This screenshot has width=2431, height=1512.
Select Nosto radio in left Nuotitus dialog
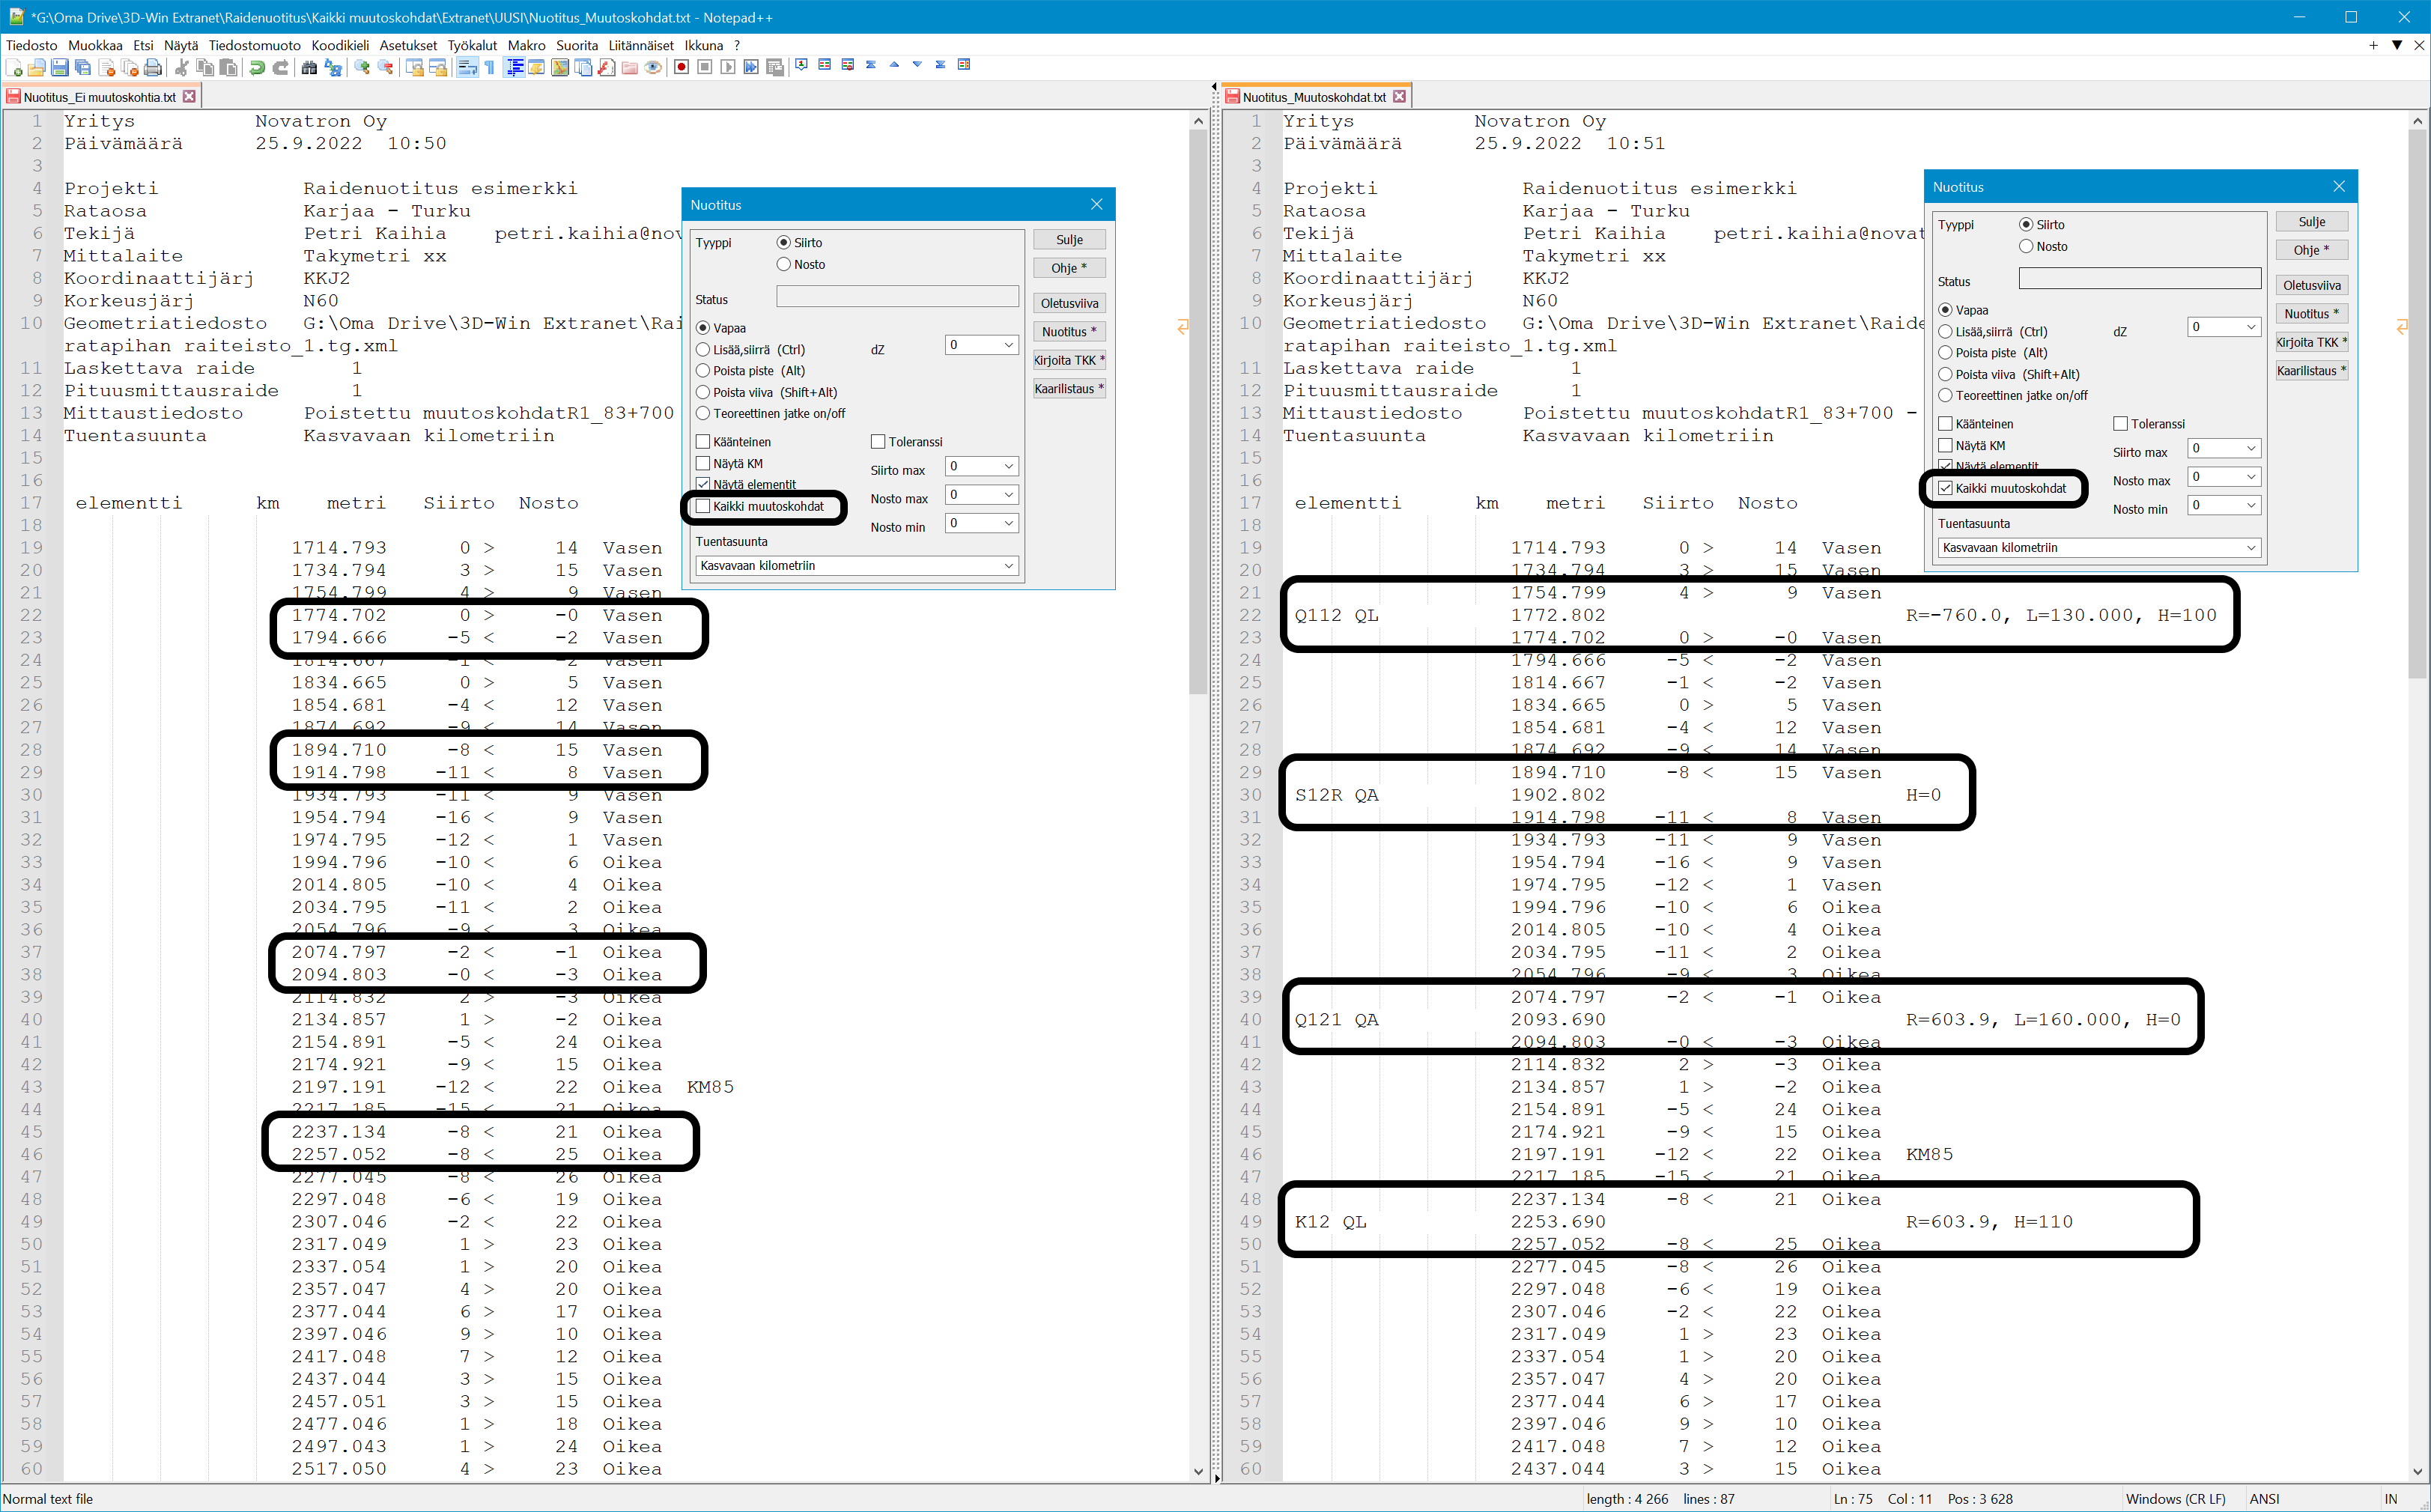784,264
